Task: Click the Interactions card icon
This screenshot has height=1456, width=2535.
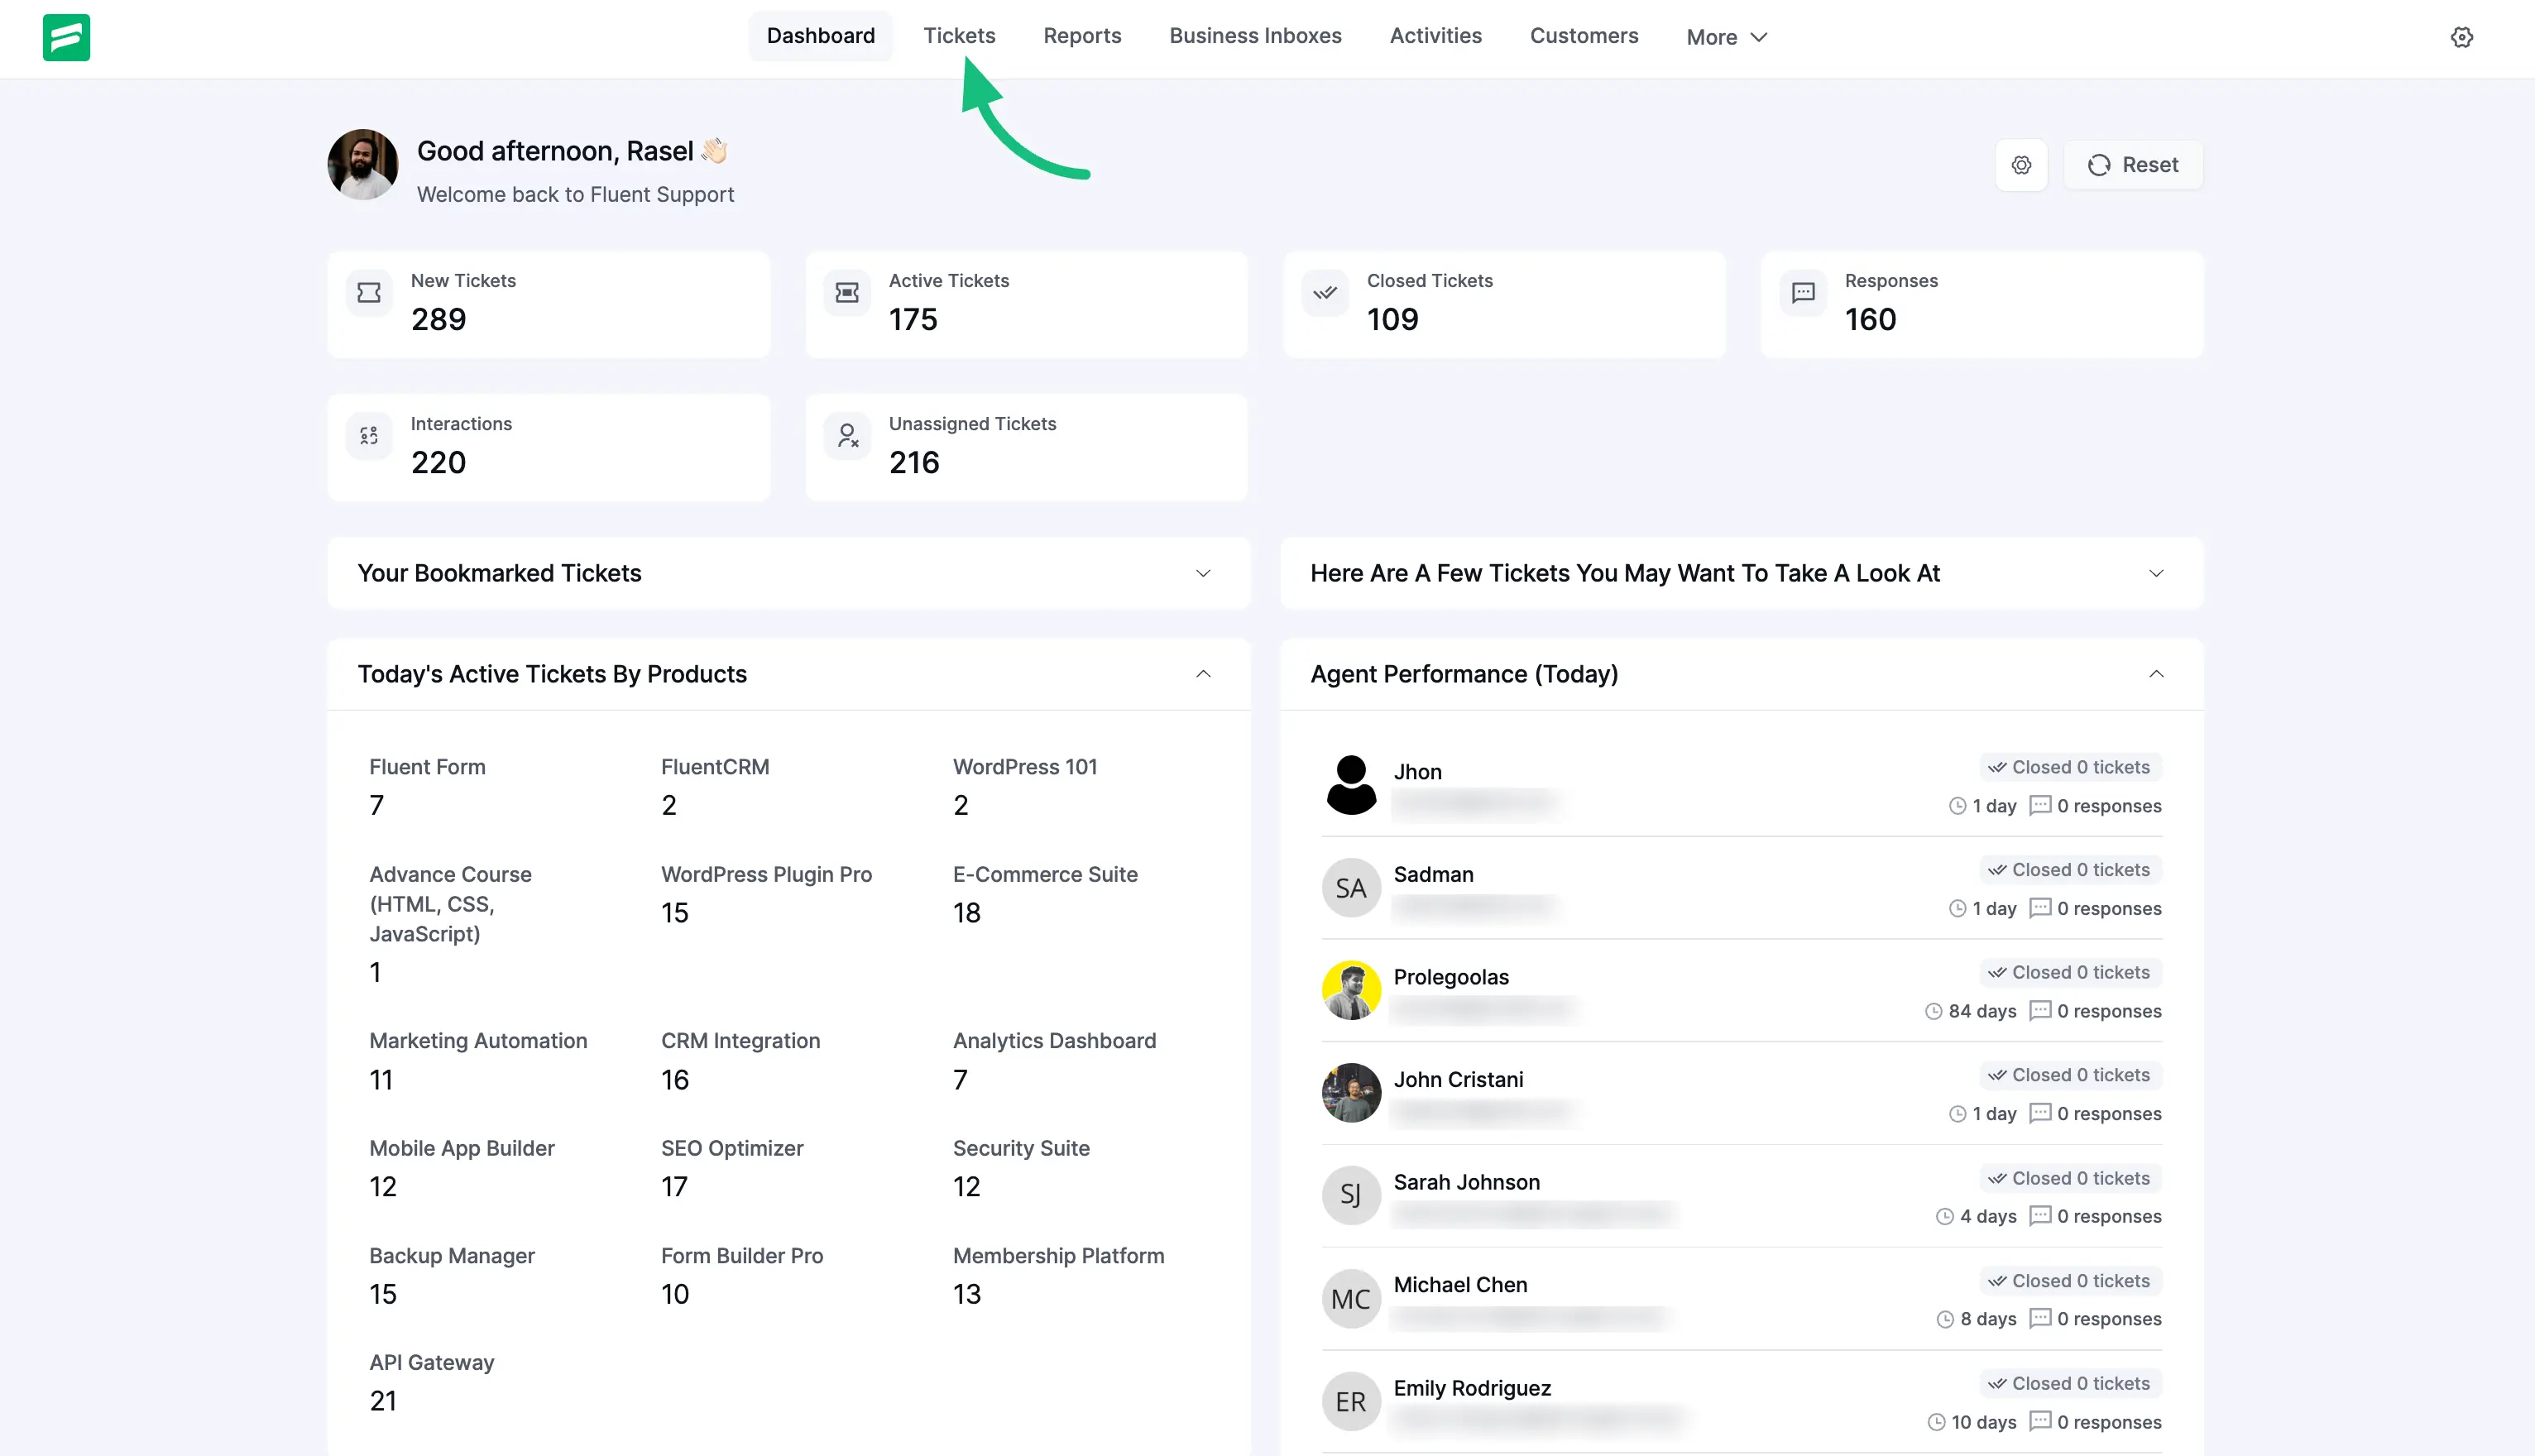Action: click(369, 436)
